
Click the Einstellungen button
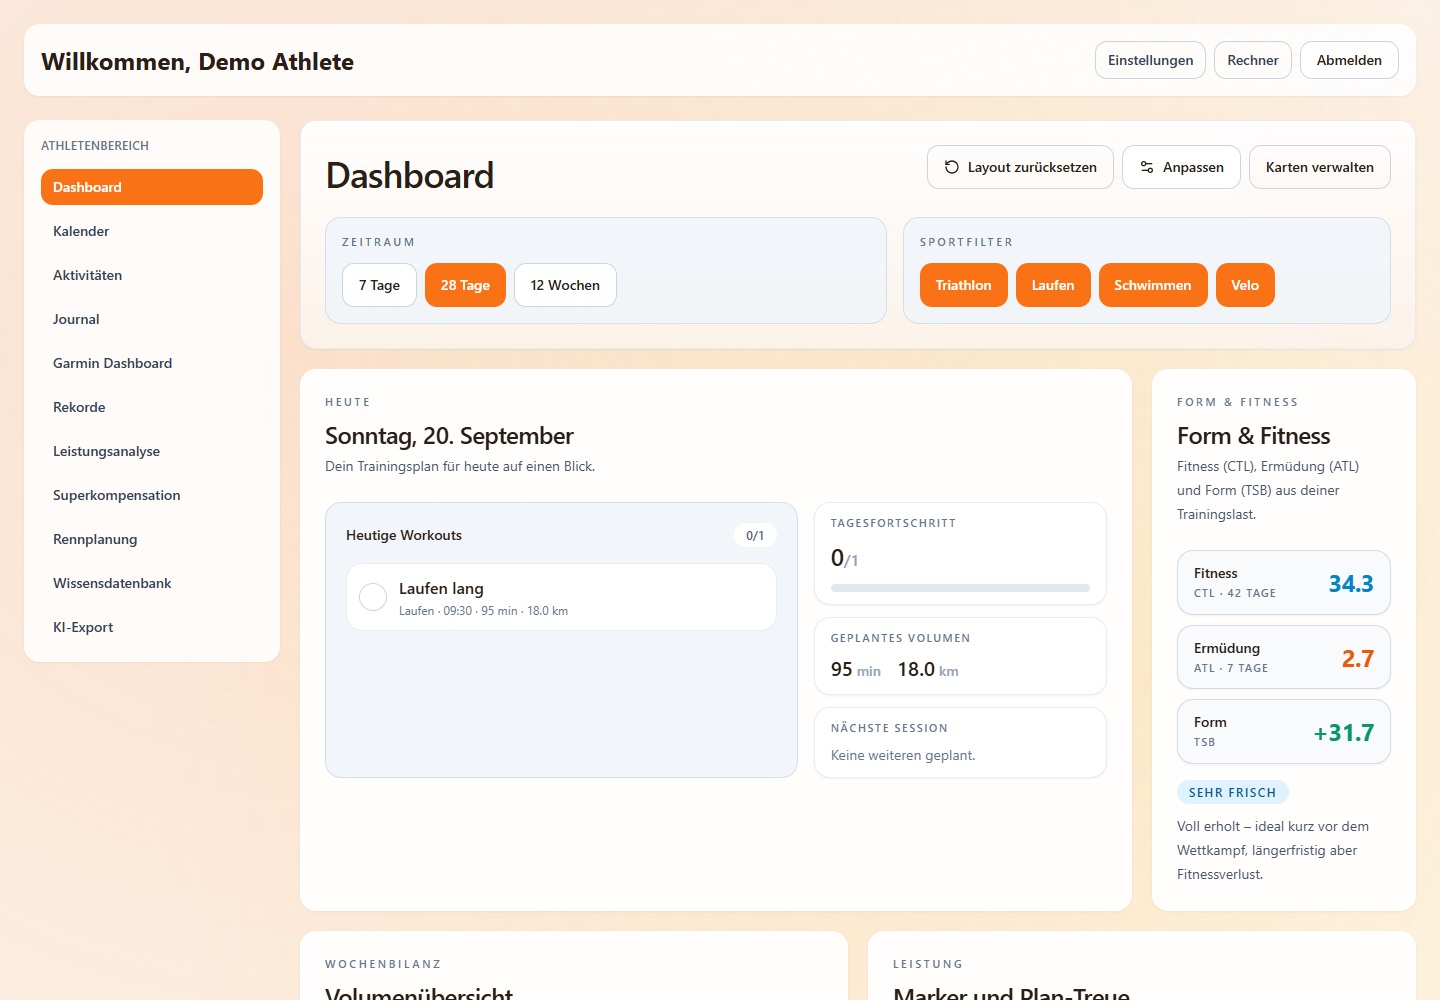pyautogui.click(x=1150, y=60)
